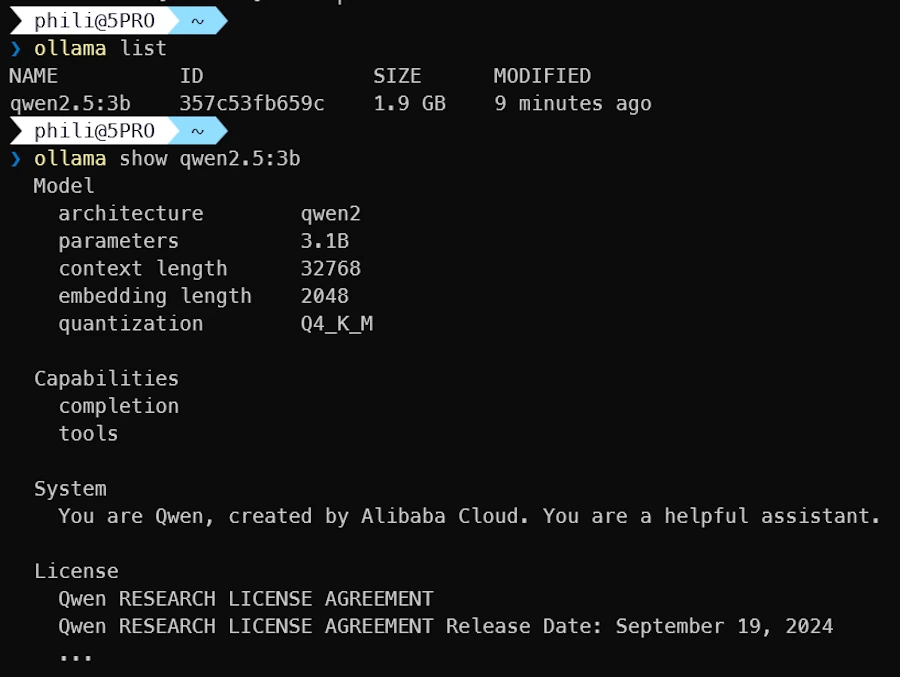Click the "9 minutes ago" modified time
This screenshot has width=900, height=677.
[572, 103]
